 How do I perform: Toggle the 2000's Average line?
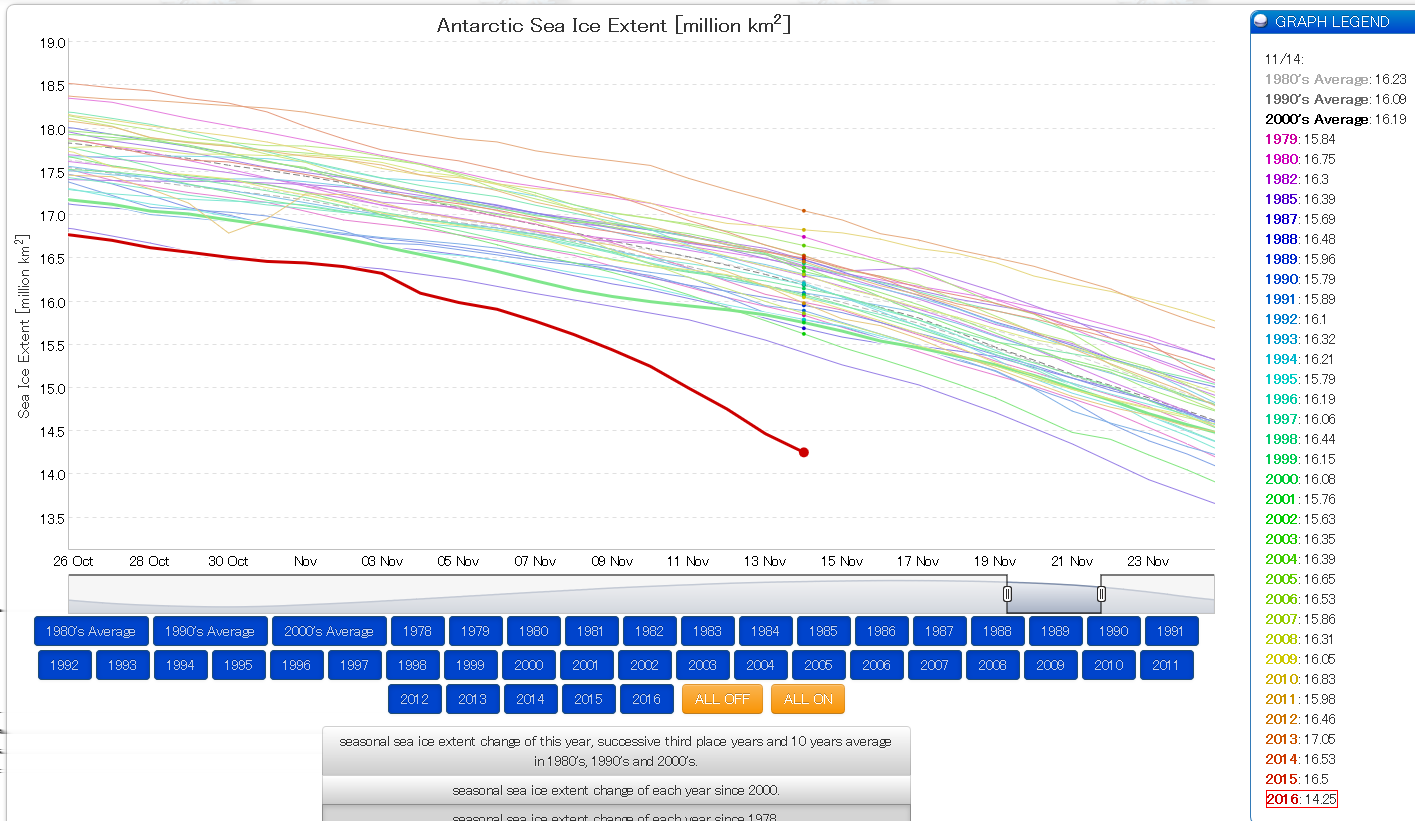329,631
